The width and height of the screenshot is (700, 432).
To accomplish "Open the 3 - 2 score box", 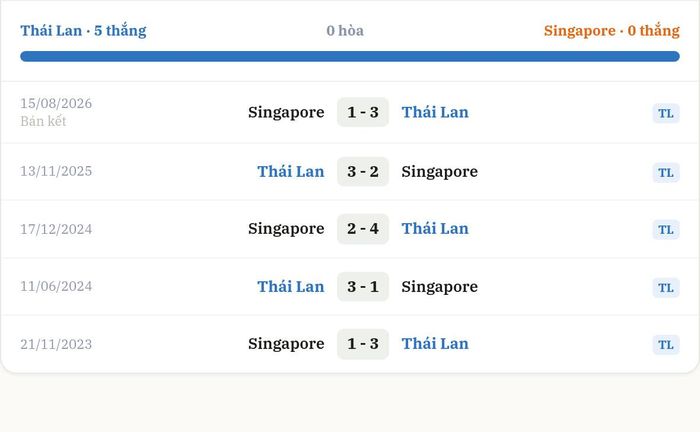I will (363, 171).
